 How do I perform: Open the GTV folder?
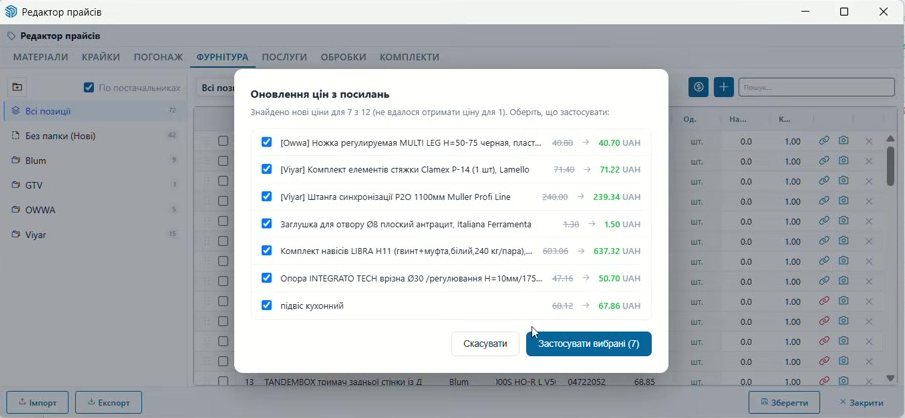coord(95,185)
